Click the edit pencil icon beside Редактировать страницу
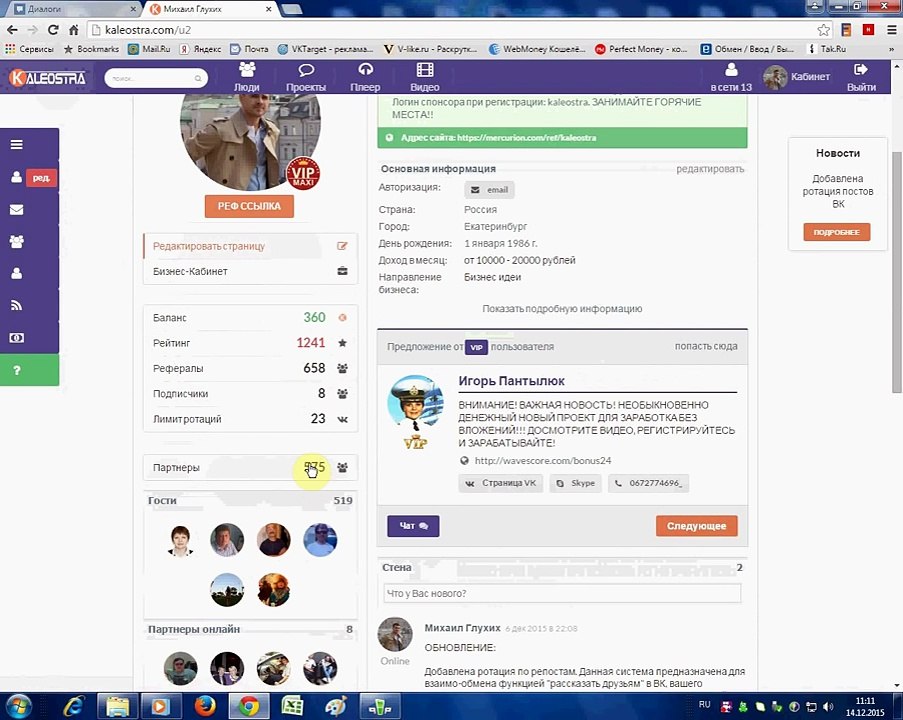Viewport: 903px width, 720px height. [342, 246]
